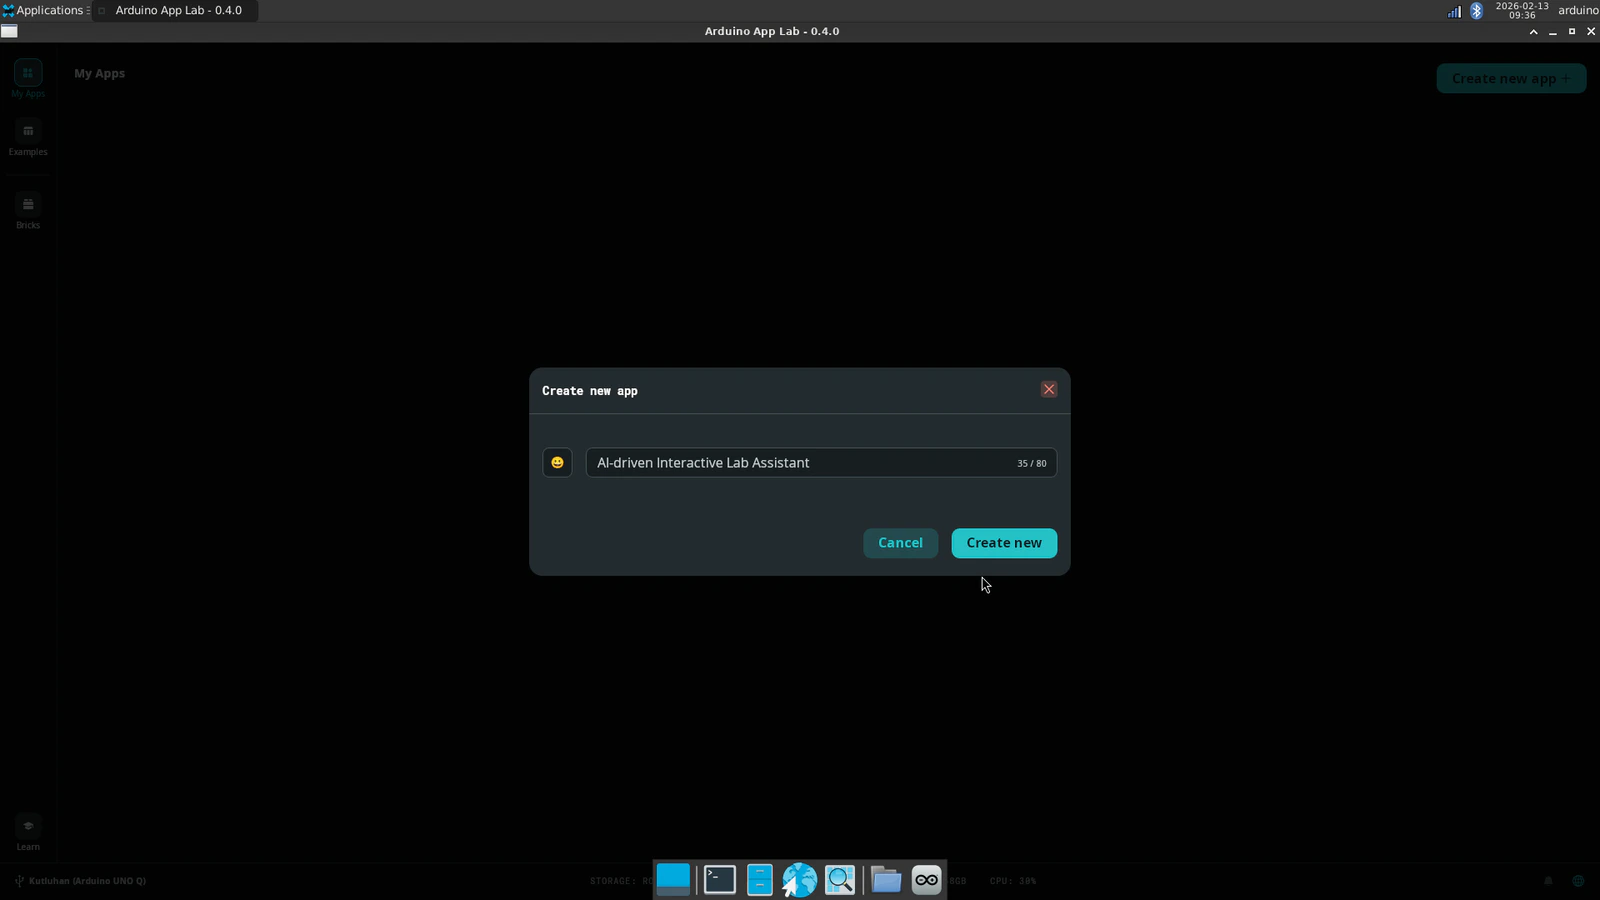Image resolution: width=1600 pixels, height=900 pixels.
Task: Open the folder icon in the dock
Action: (x=886, y=880)
